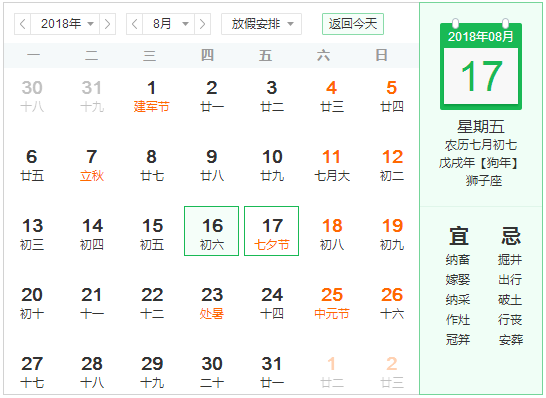Viewport: 546px width, 398px height.
Task: Click 冠笄 in the 宜 list
Action: (458, 339)
